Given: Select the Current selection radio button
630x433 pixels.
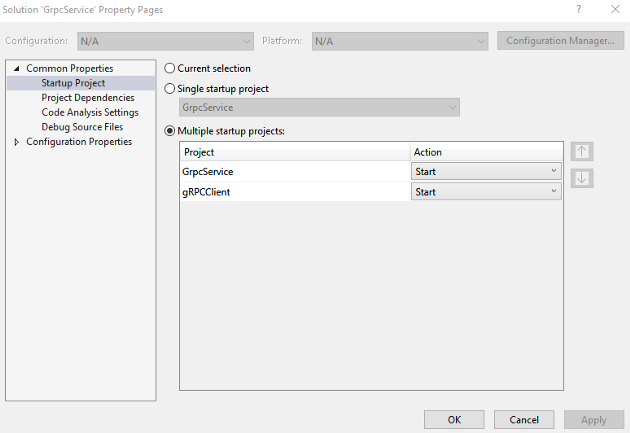Looking at the screenshot, I should coord(170,68).
